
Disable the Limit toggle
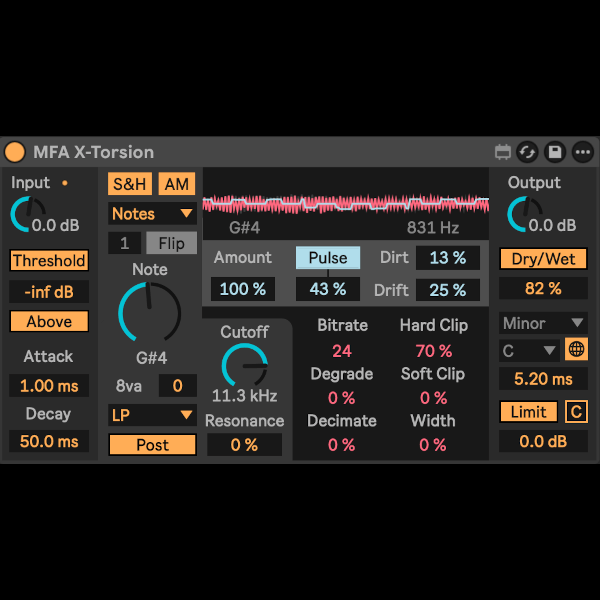[x=528, y=412]
